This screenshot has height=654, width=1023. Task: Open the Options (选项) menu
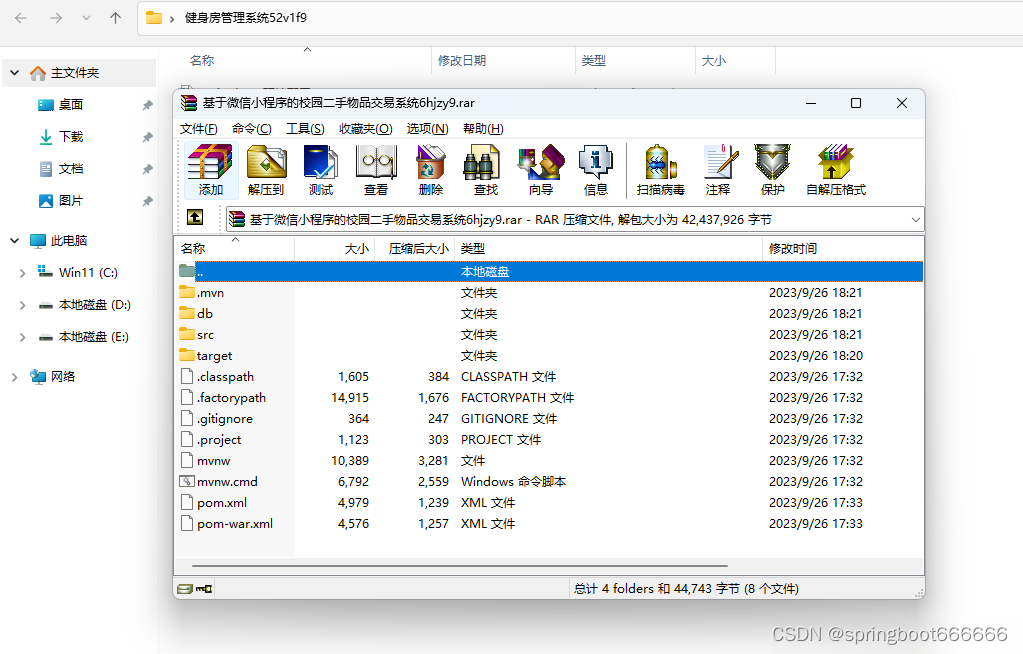coord(428,129)
